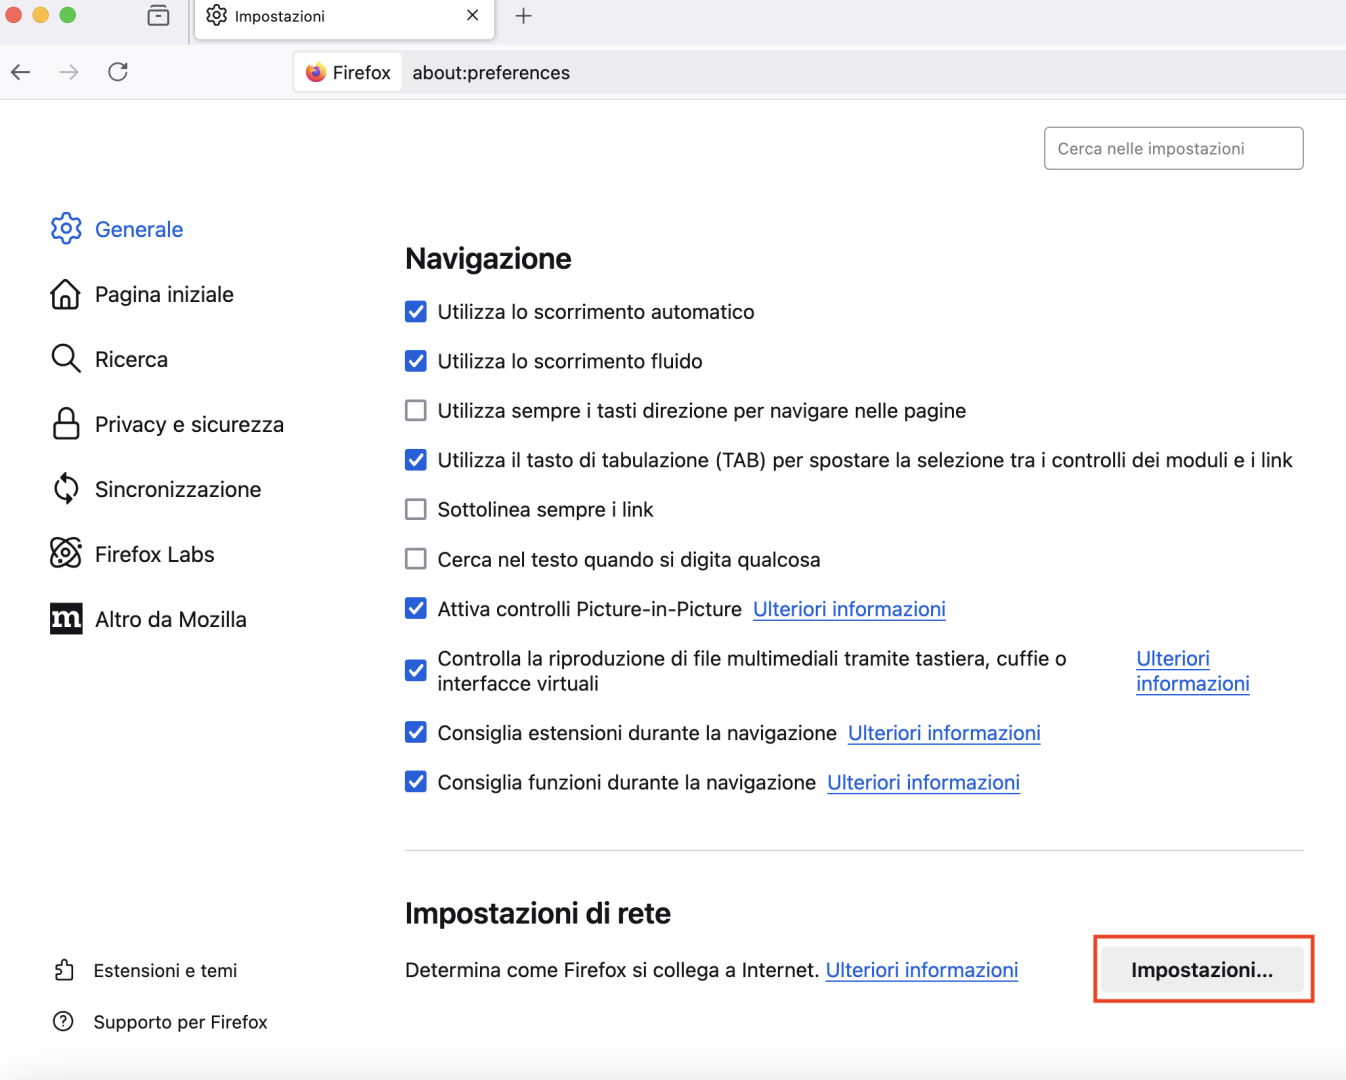Open the Generale settings section gear icon

point(64,229)
